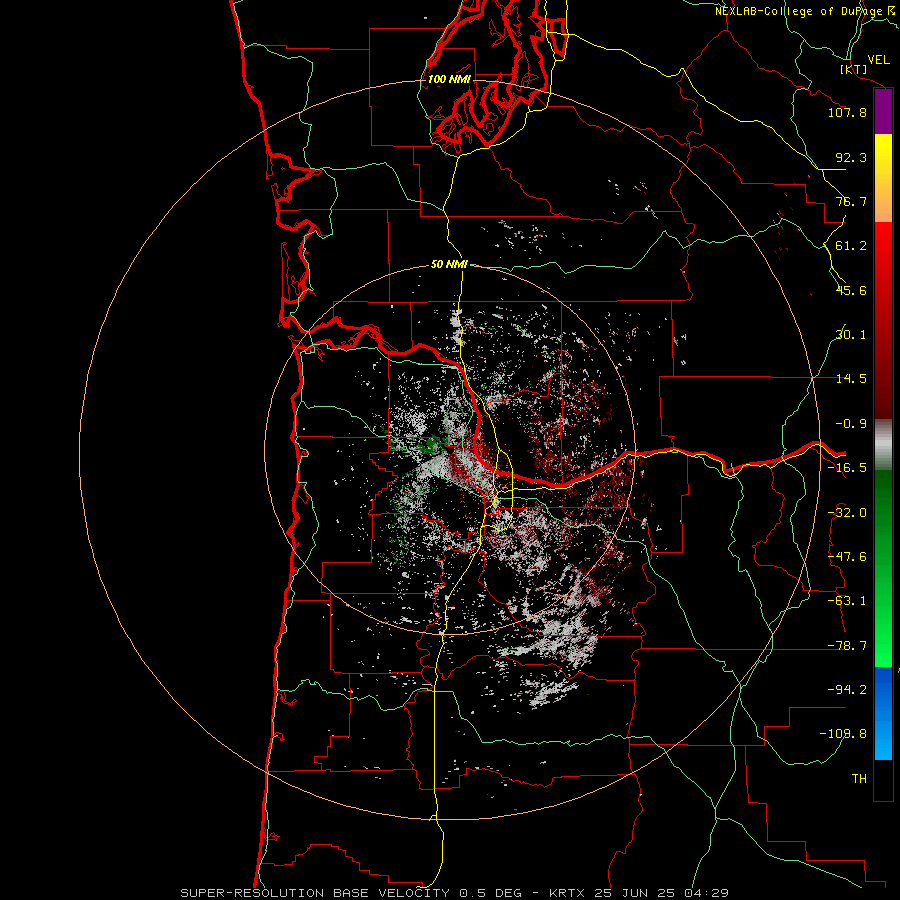
Task: Click the Super-Resolution Base Velocity caption
Action: pyautogui.click(x=455, y=893)
